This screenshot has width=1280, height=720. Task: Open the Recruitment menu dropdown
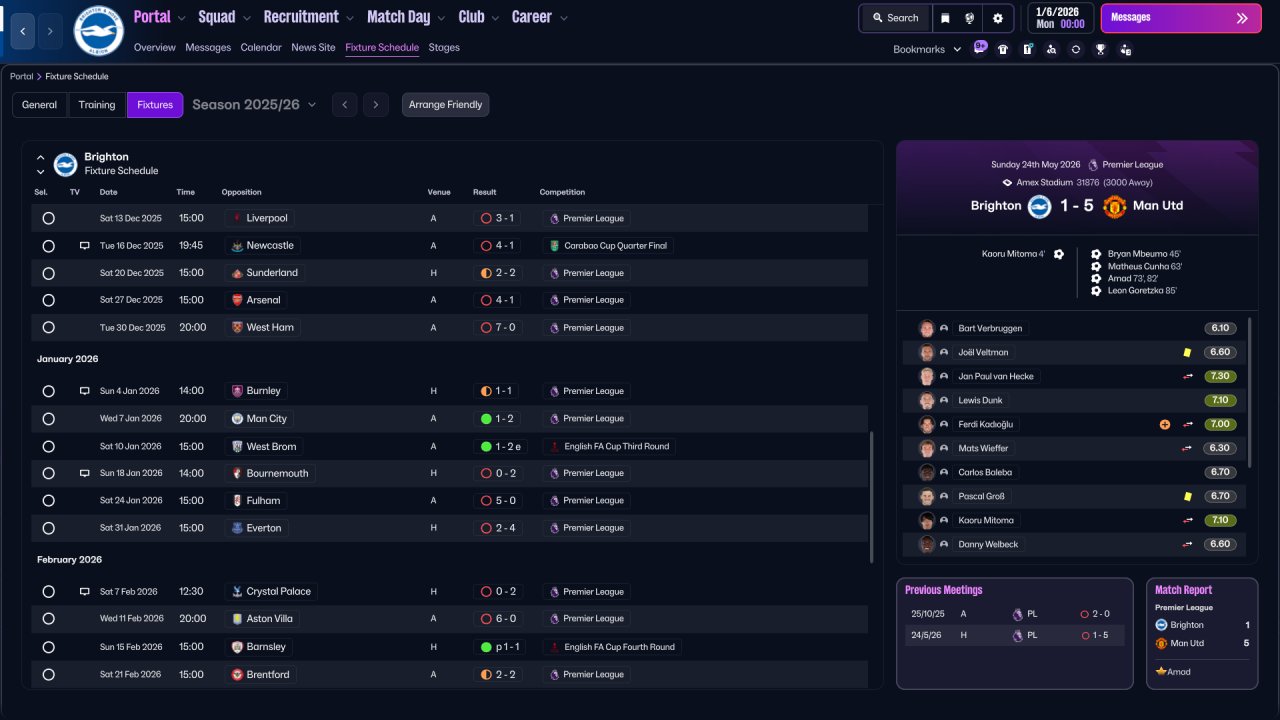point(309,17)
